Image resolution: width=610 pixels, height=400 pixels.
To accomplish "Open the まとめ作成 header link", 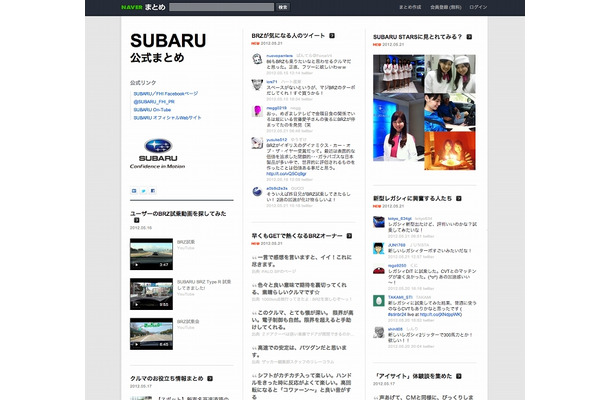I will pyautogui.click(x=410, y=7).
